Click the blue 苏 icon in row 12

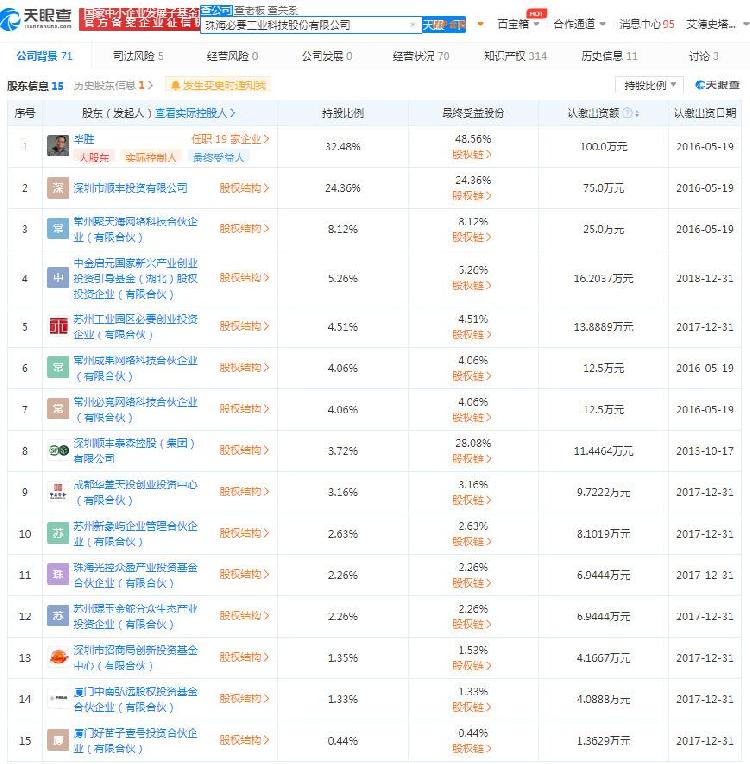(58, 616)
